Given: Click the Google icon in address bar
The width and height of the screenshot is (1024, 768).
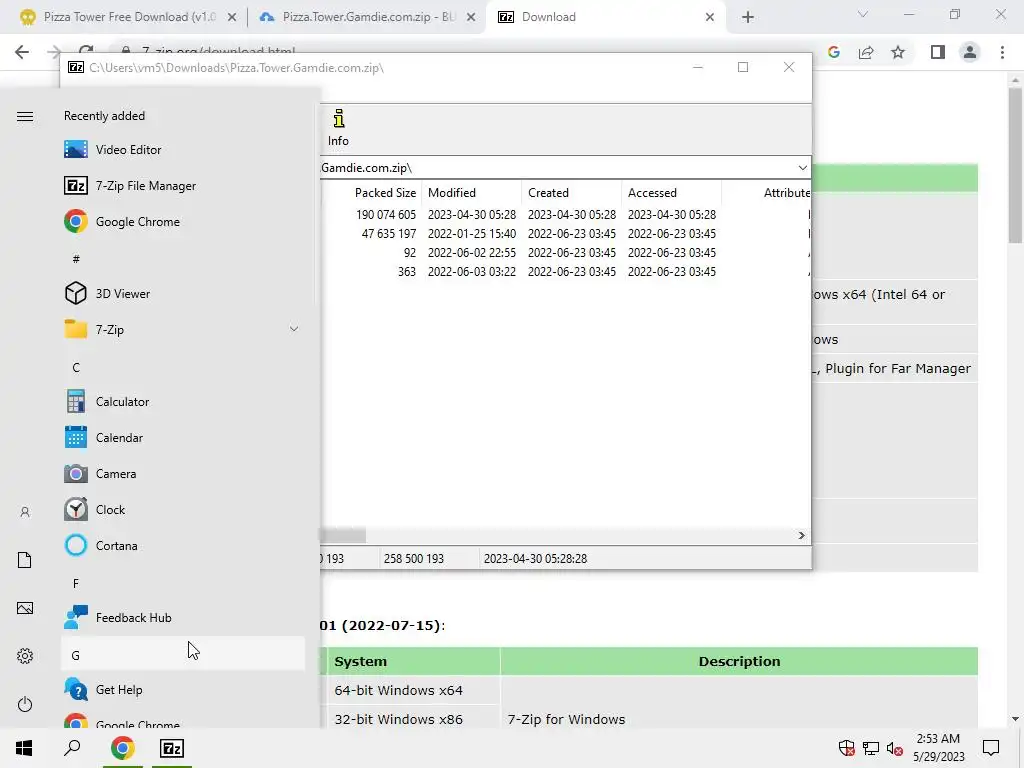Looking at the screenshot, I should pyautogui.click(x=833, y=52).
